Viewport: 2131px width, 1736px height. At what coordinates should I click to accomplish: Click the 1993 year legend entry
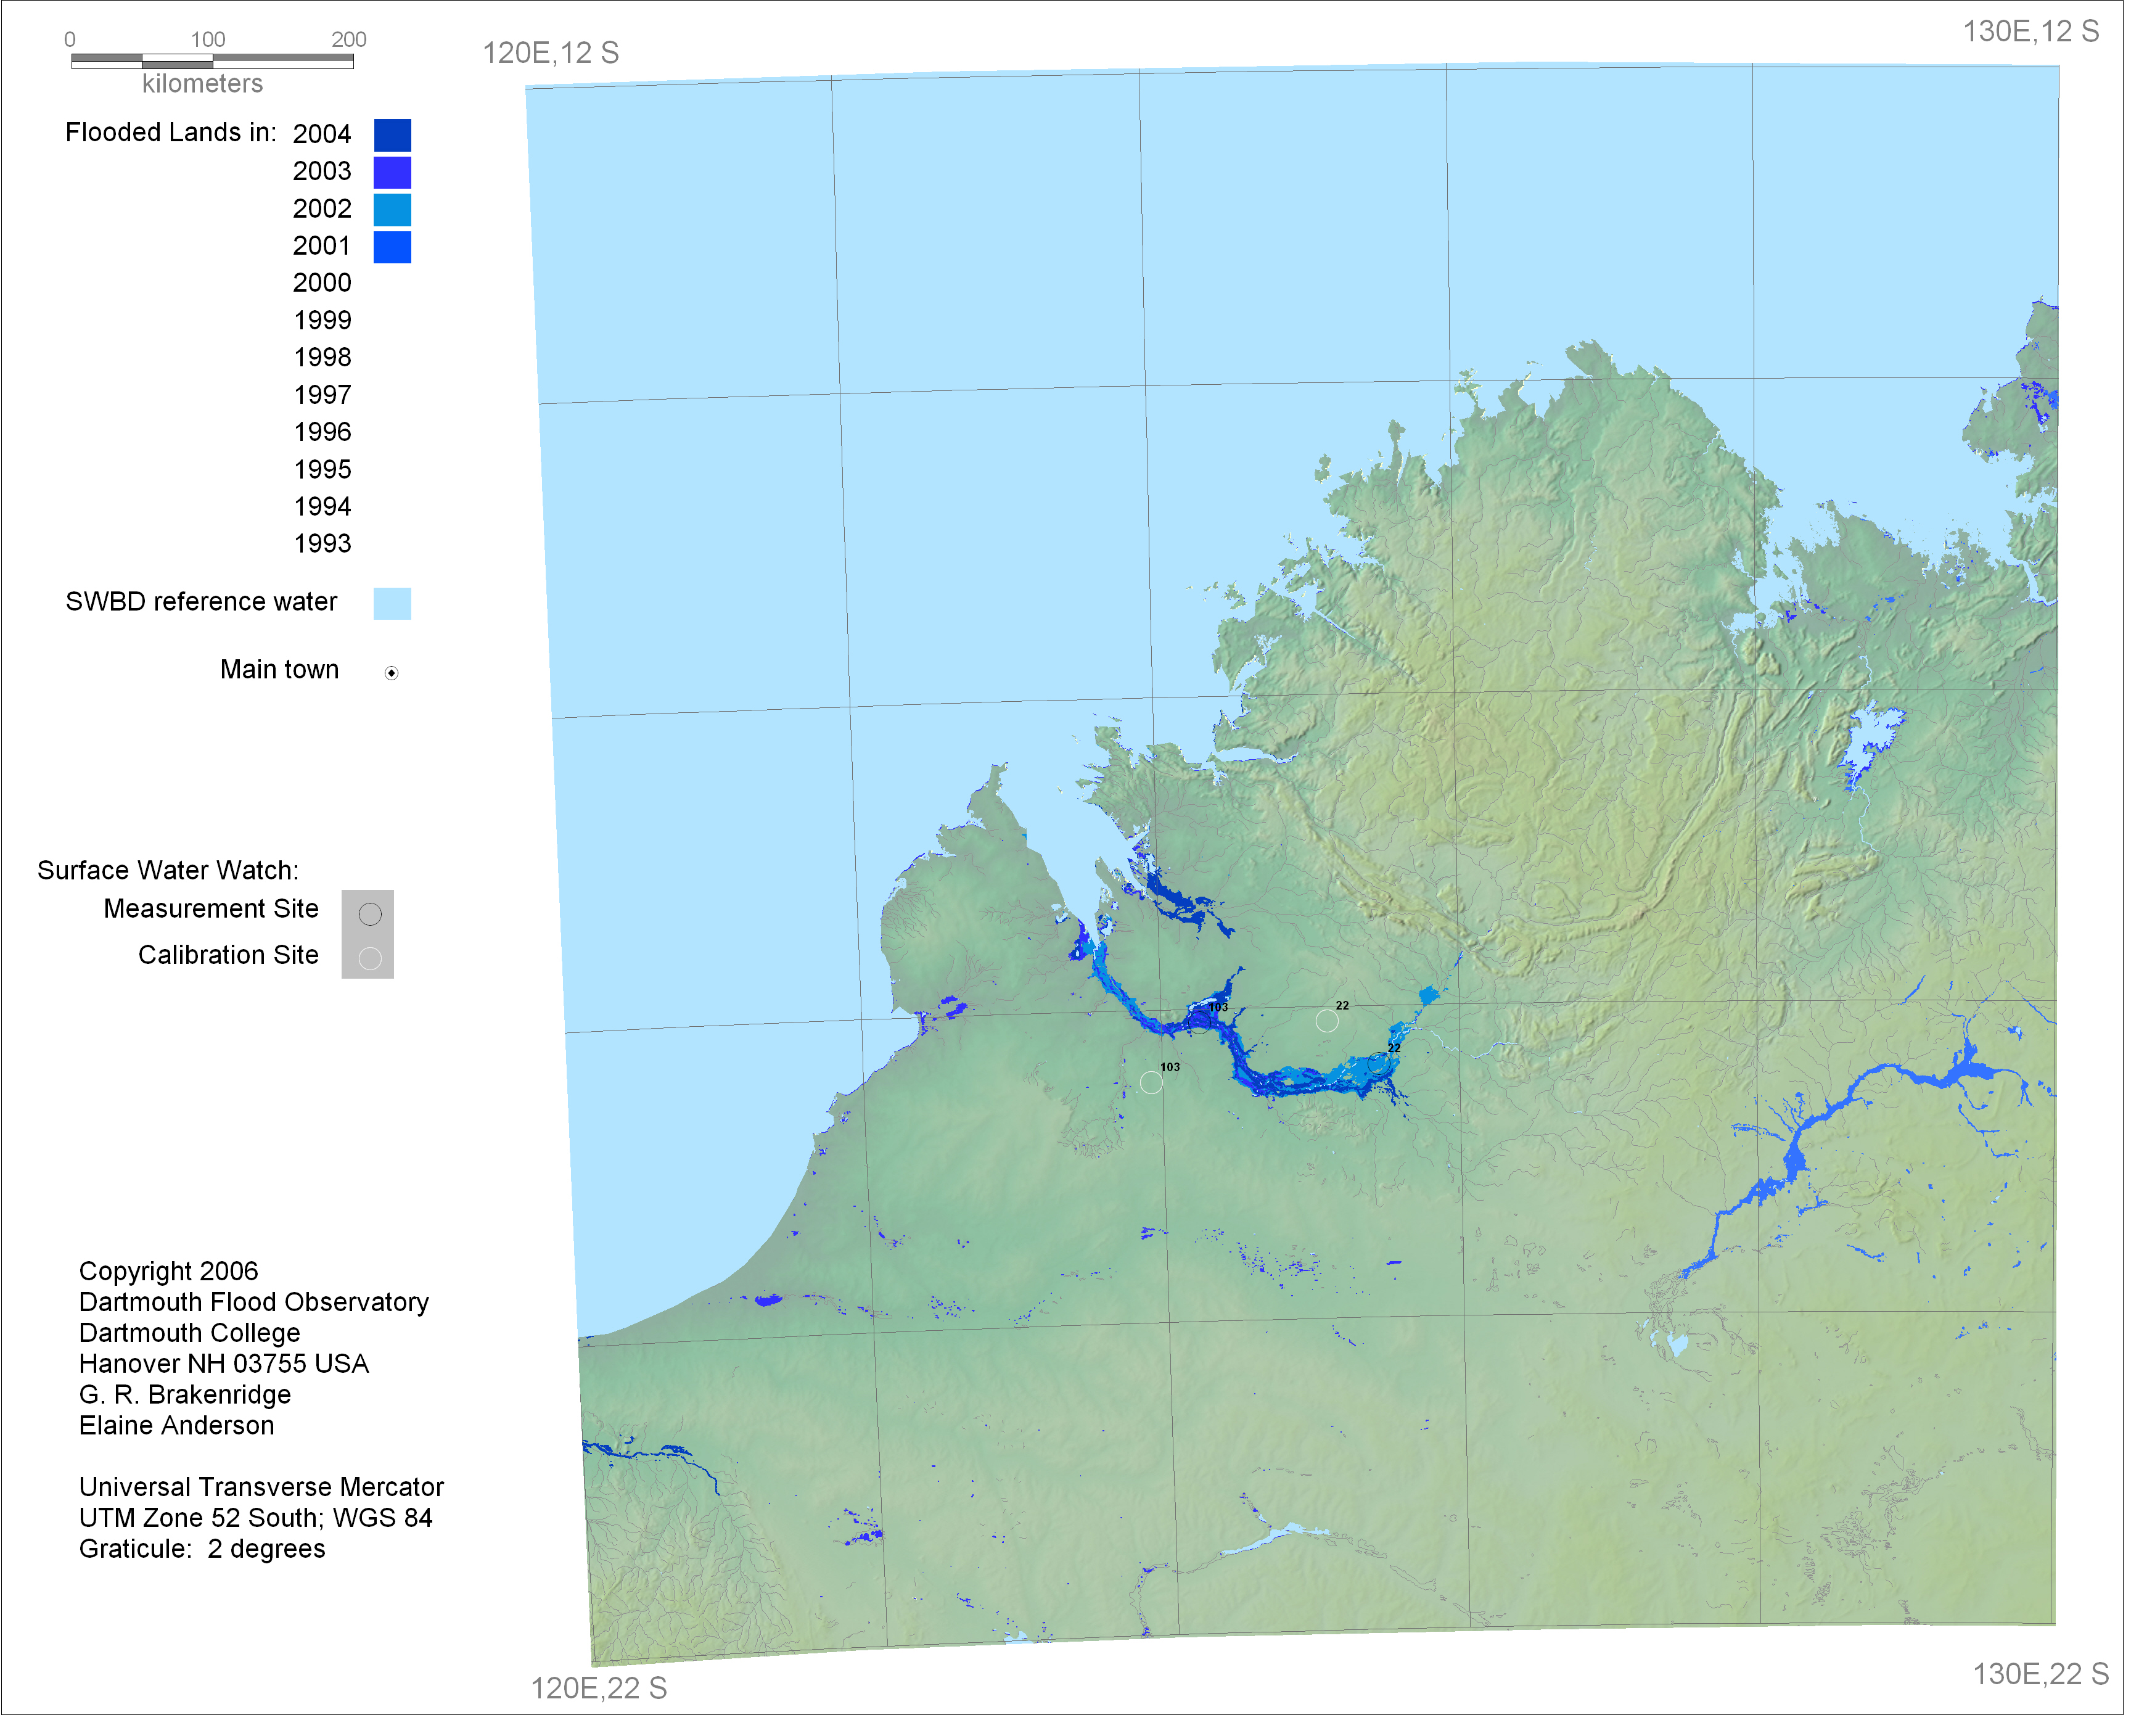(322, 544)
